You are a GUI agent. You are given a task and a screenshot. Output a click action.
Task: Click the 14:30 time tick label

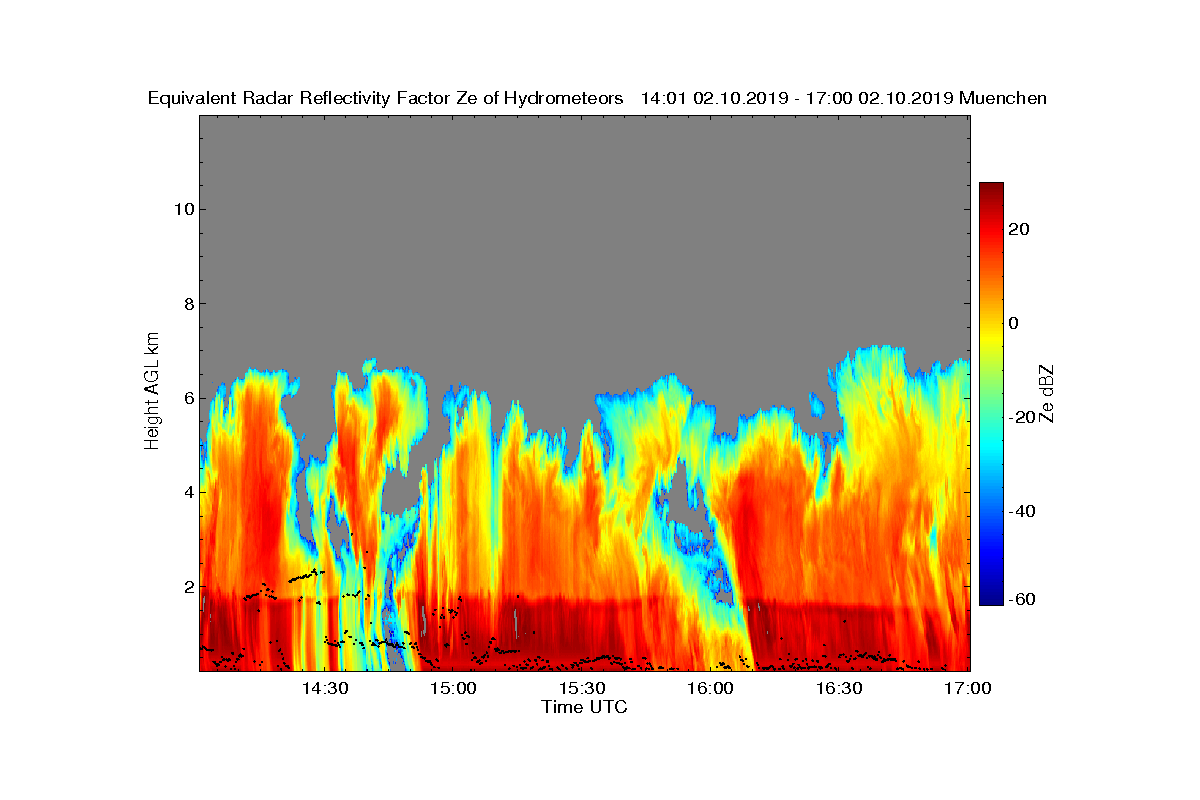pos(323,689)
